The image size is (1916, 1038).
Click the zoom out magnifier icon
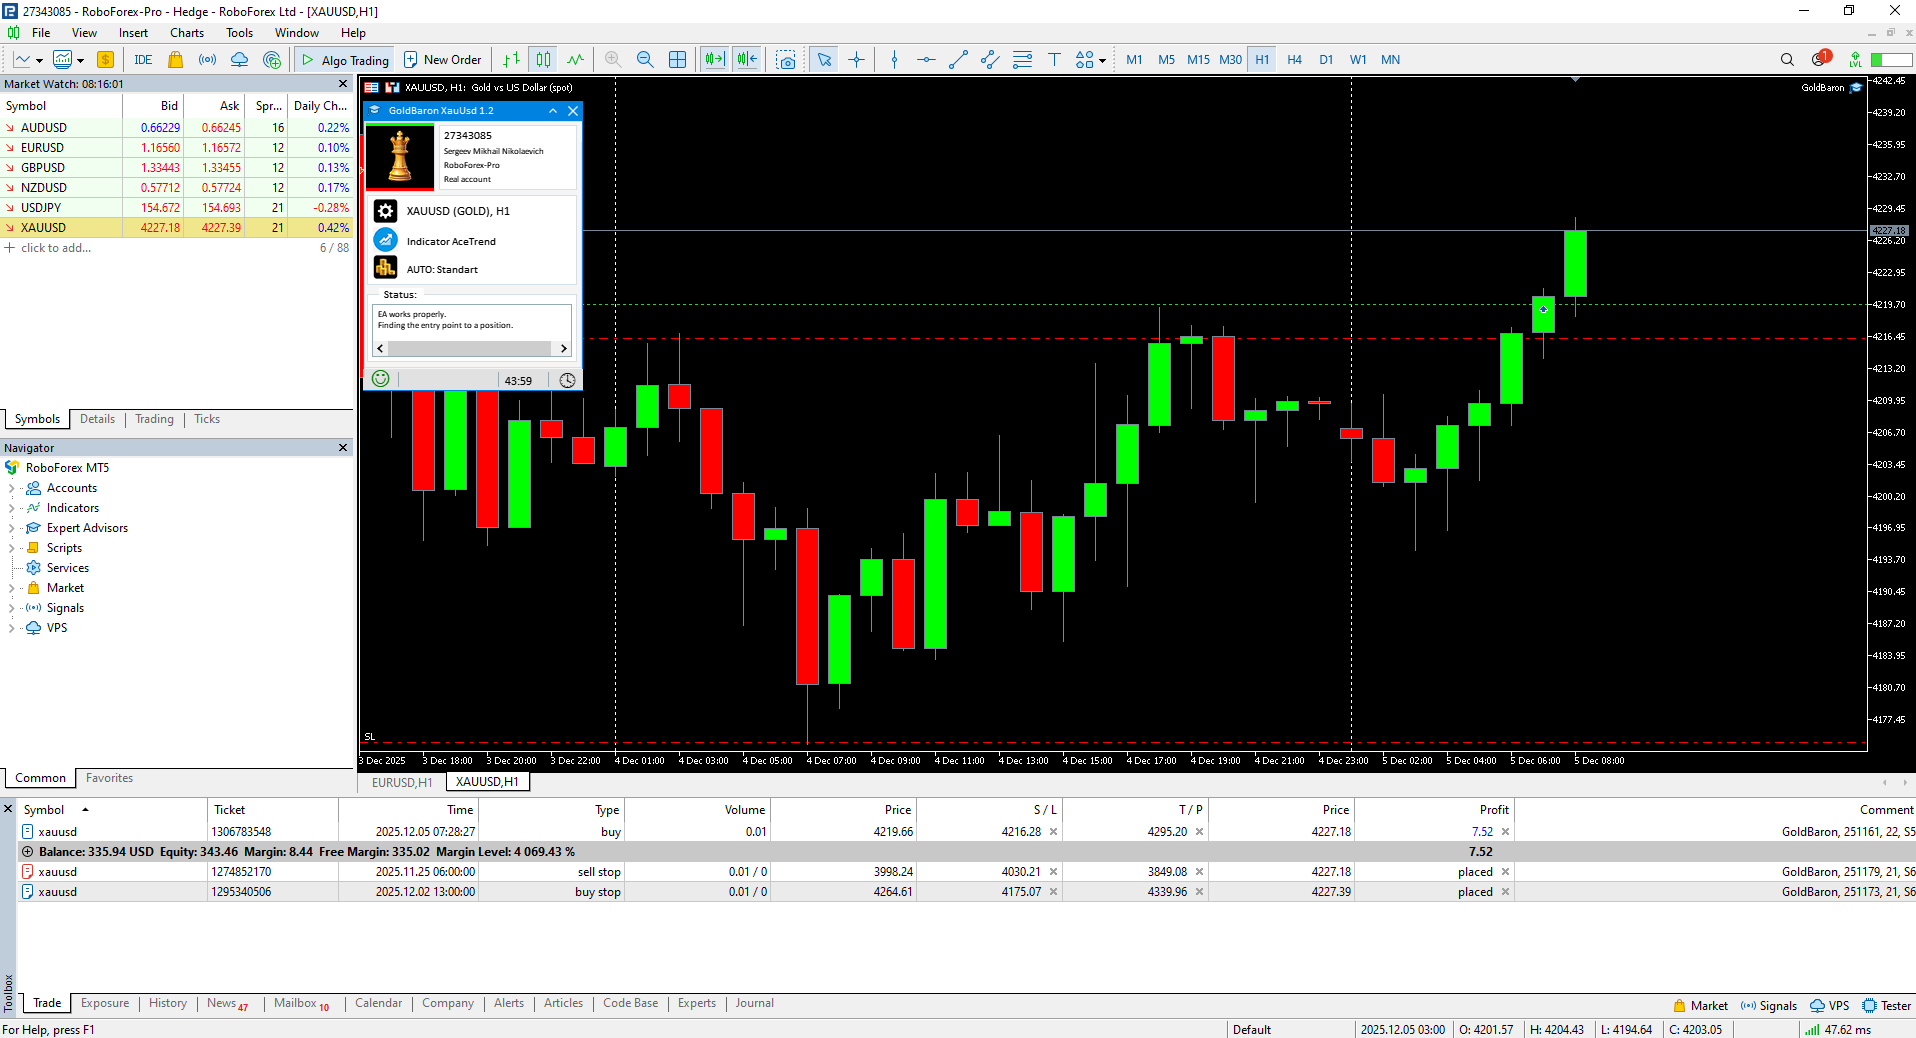pos(645,60)
